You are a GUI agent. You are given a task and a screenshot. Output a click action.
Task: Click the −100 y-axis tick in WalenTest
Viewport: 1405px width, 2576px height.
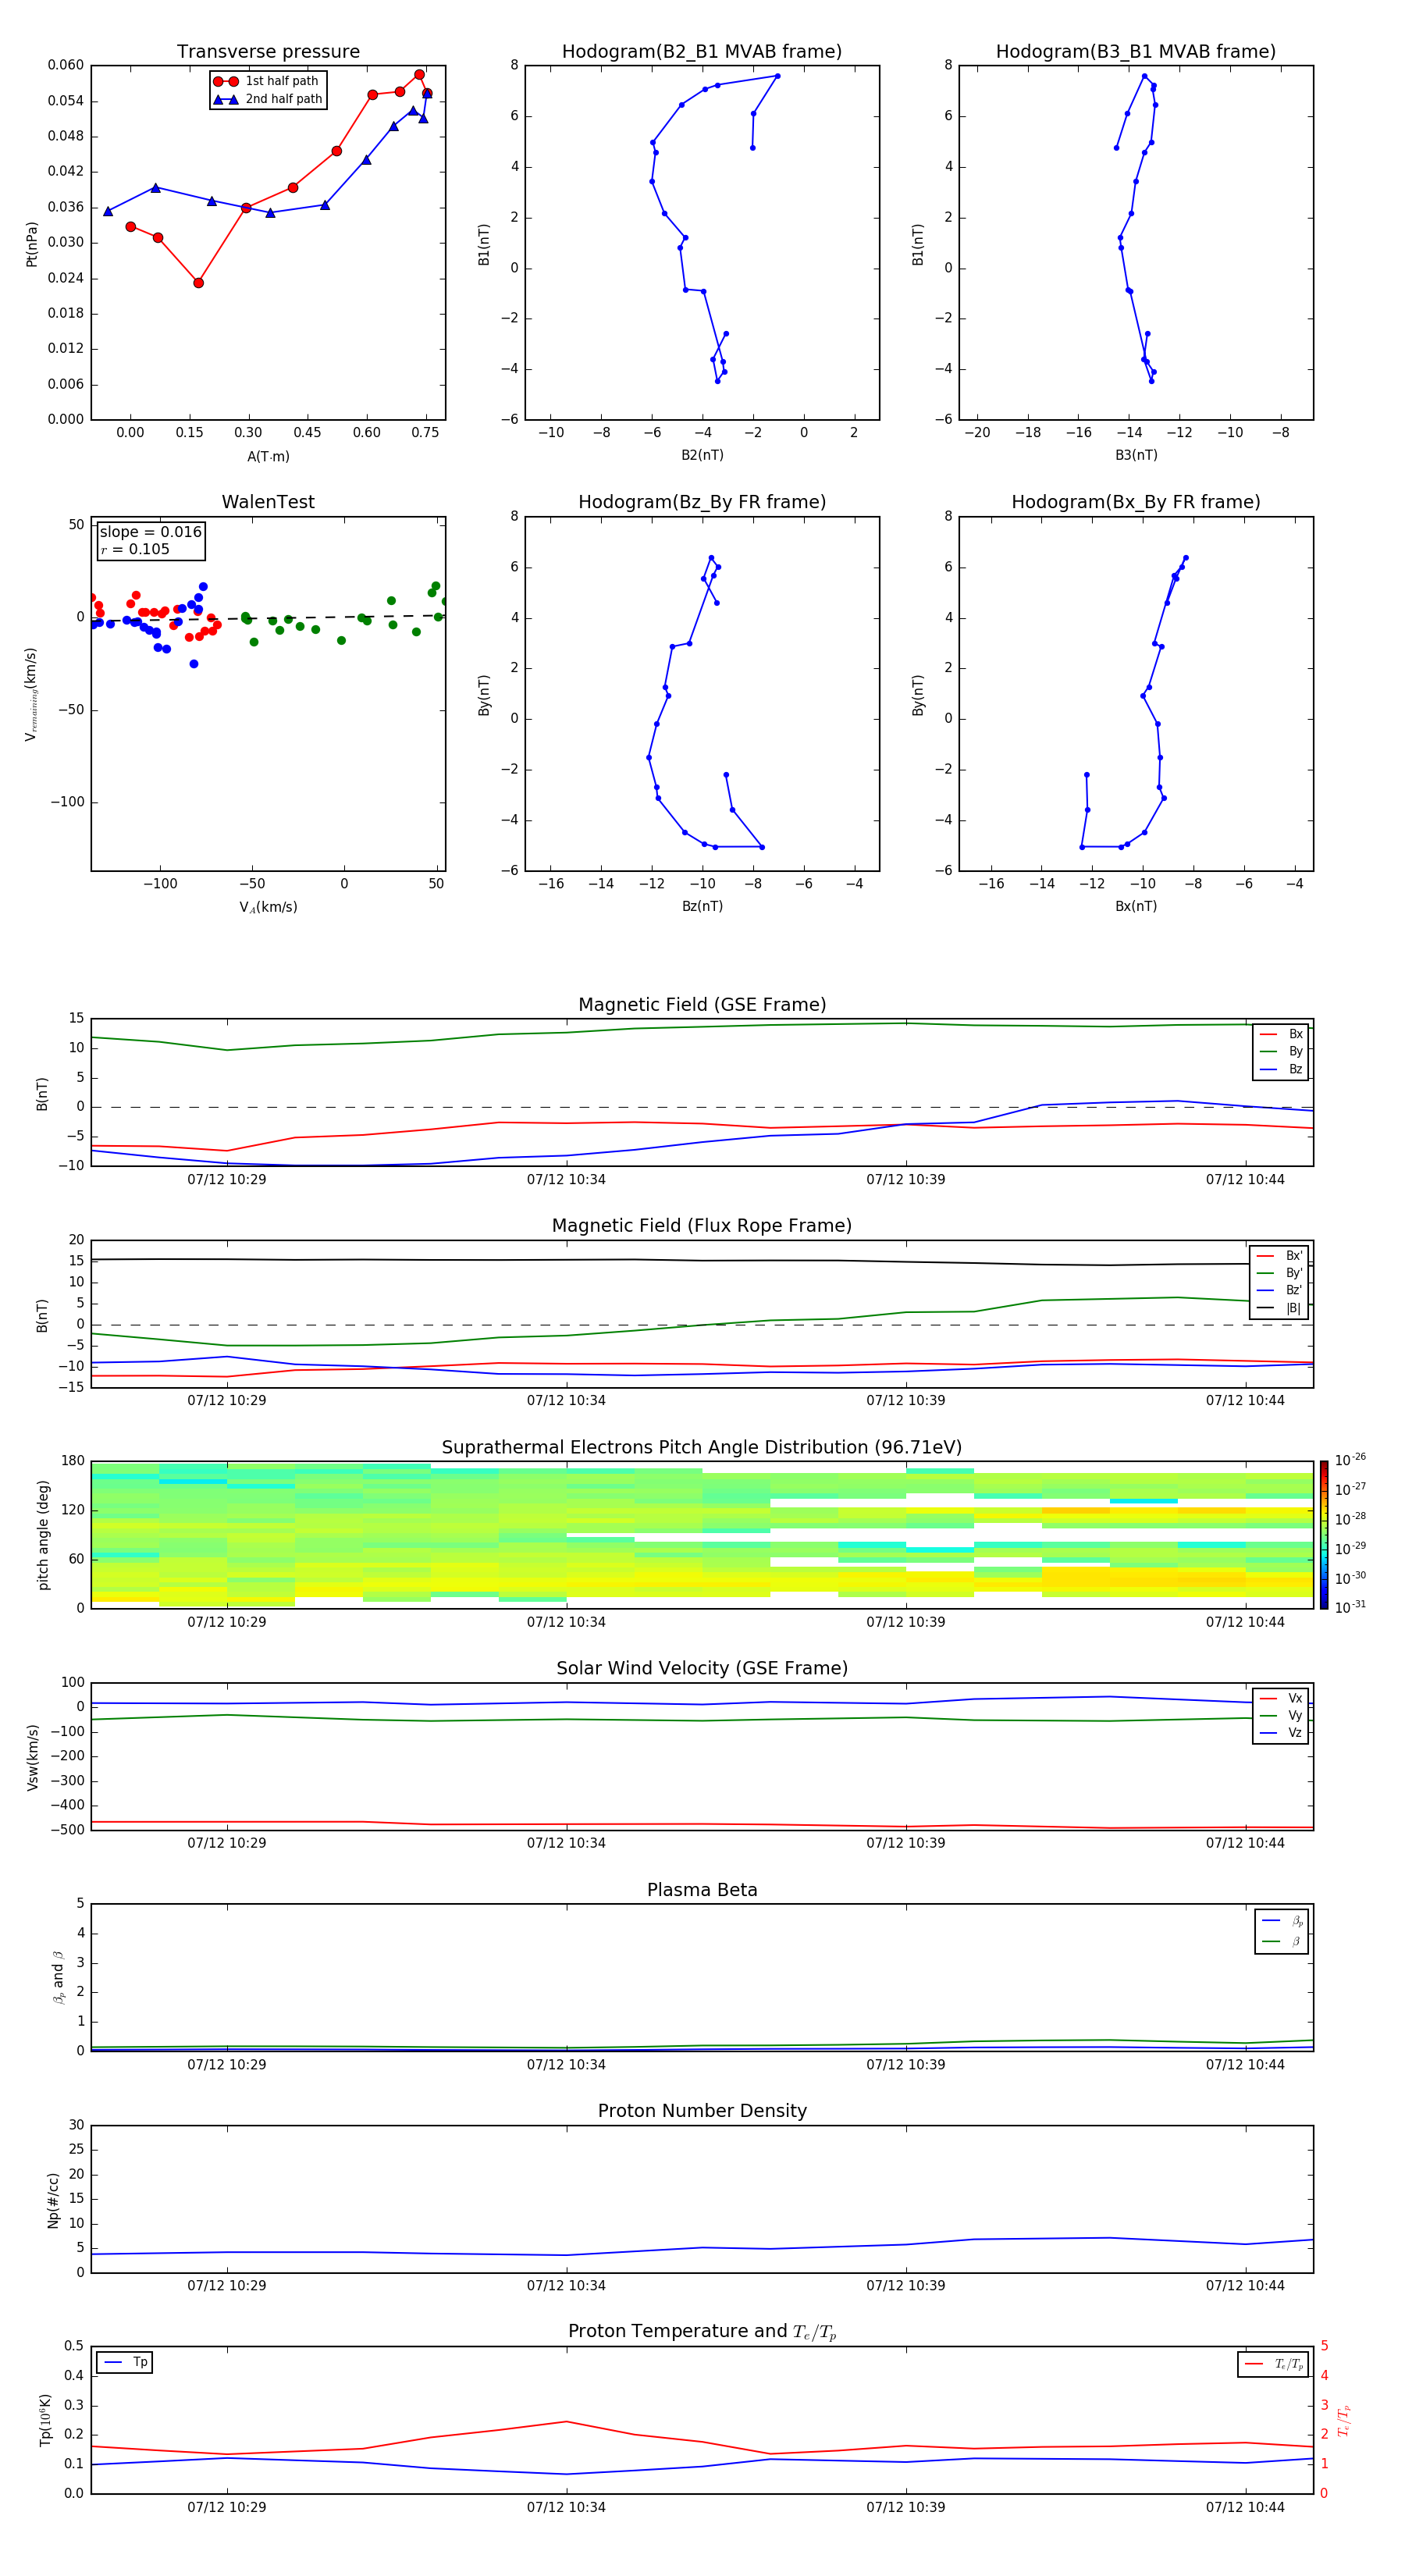(68, 802)
